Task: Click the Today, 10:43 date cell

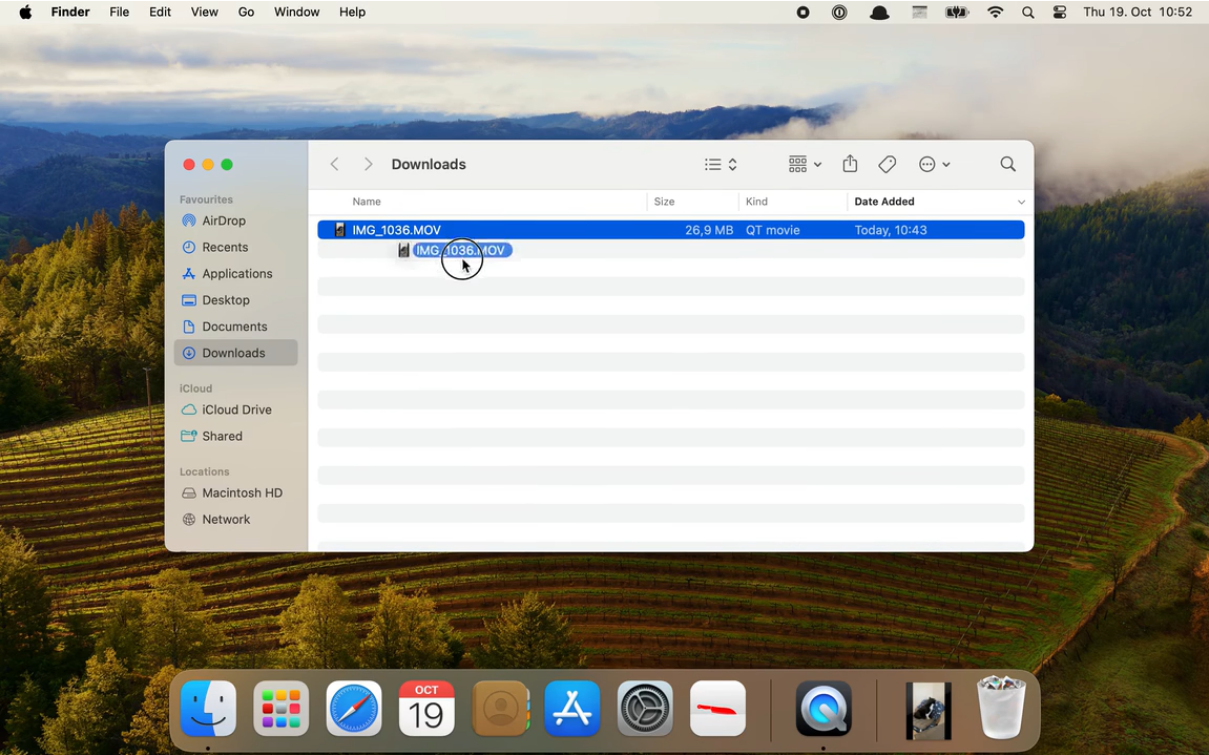Action: coord(890,230)
